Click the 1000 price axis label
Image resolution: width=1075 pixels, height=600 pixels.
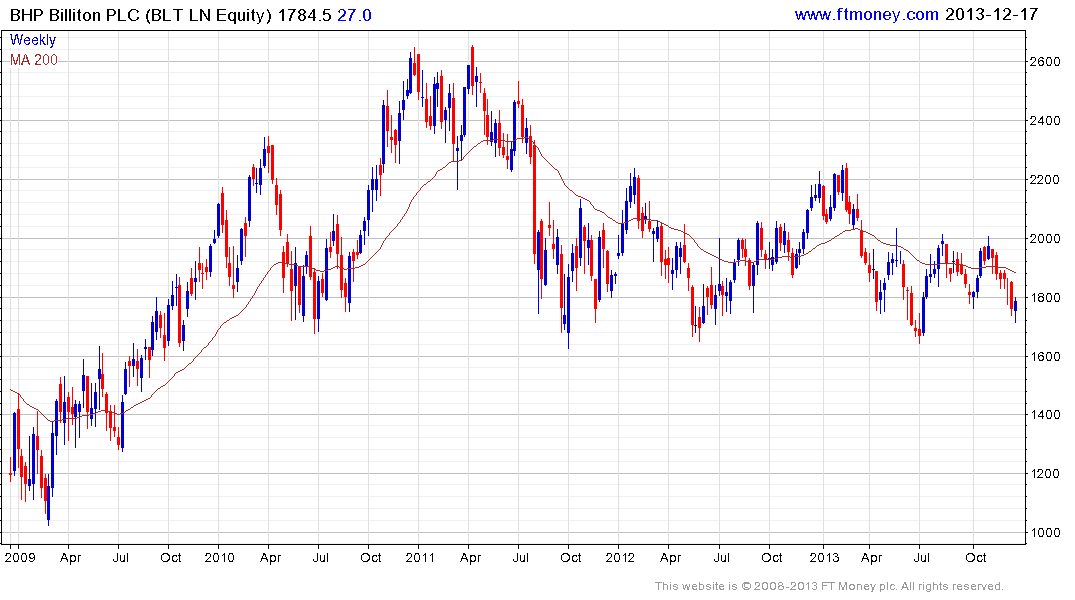click(1045, 532)
